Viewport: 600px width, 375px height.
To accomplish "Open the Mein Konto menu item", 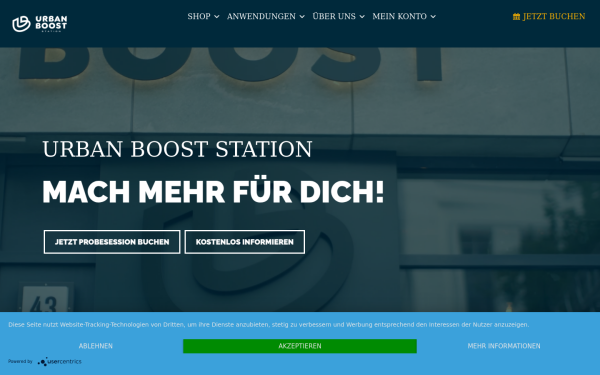I will pyautogui.click(x=399, y=16).
